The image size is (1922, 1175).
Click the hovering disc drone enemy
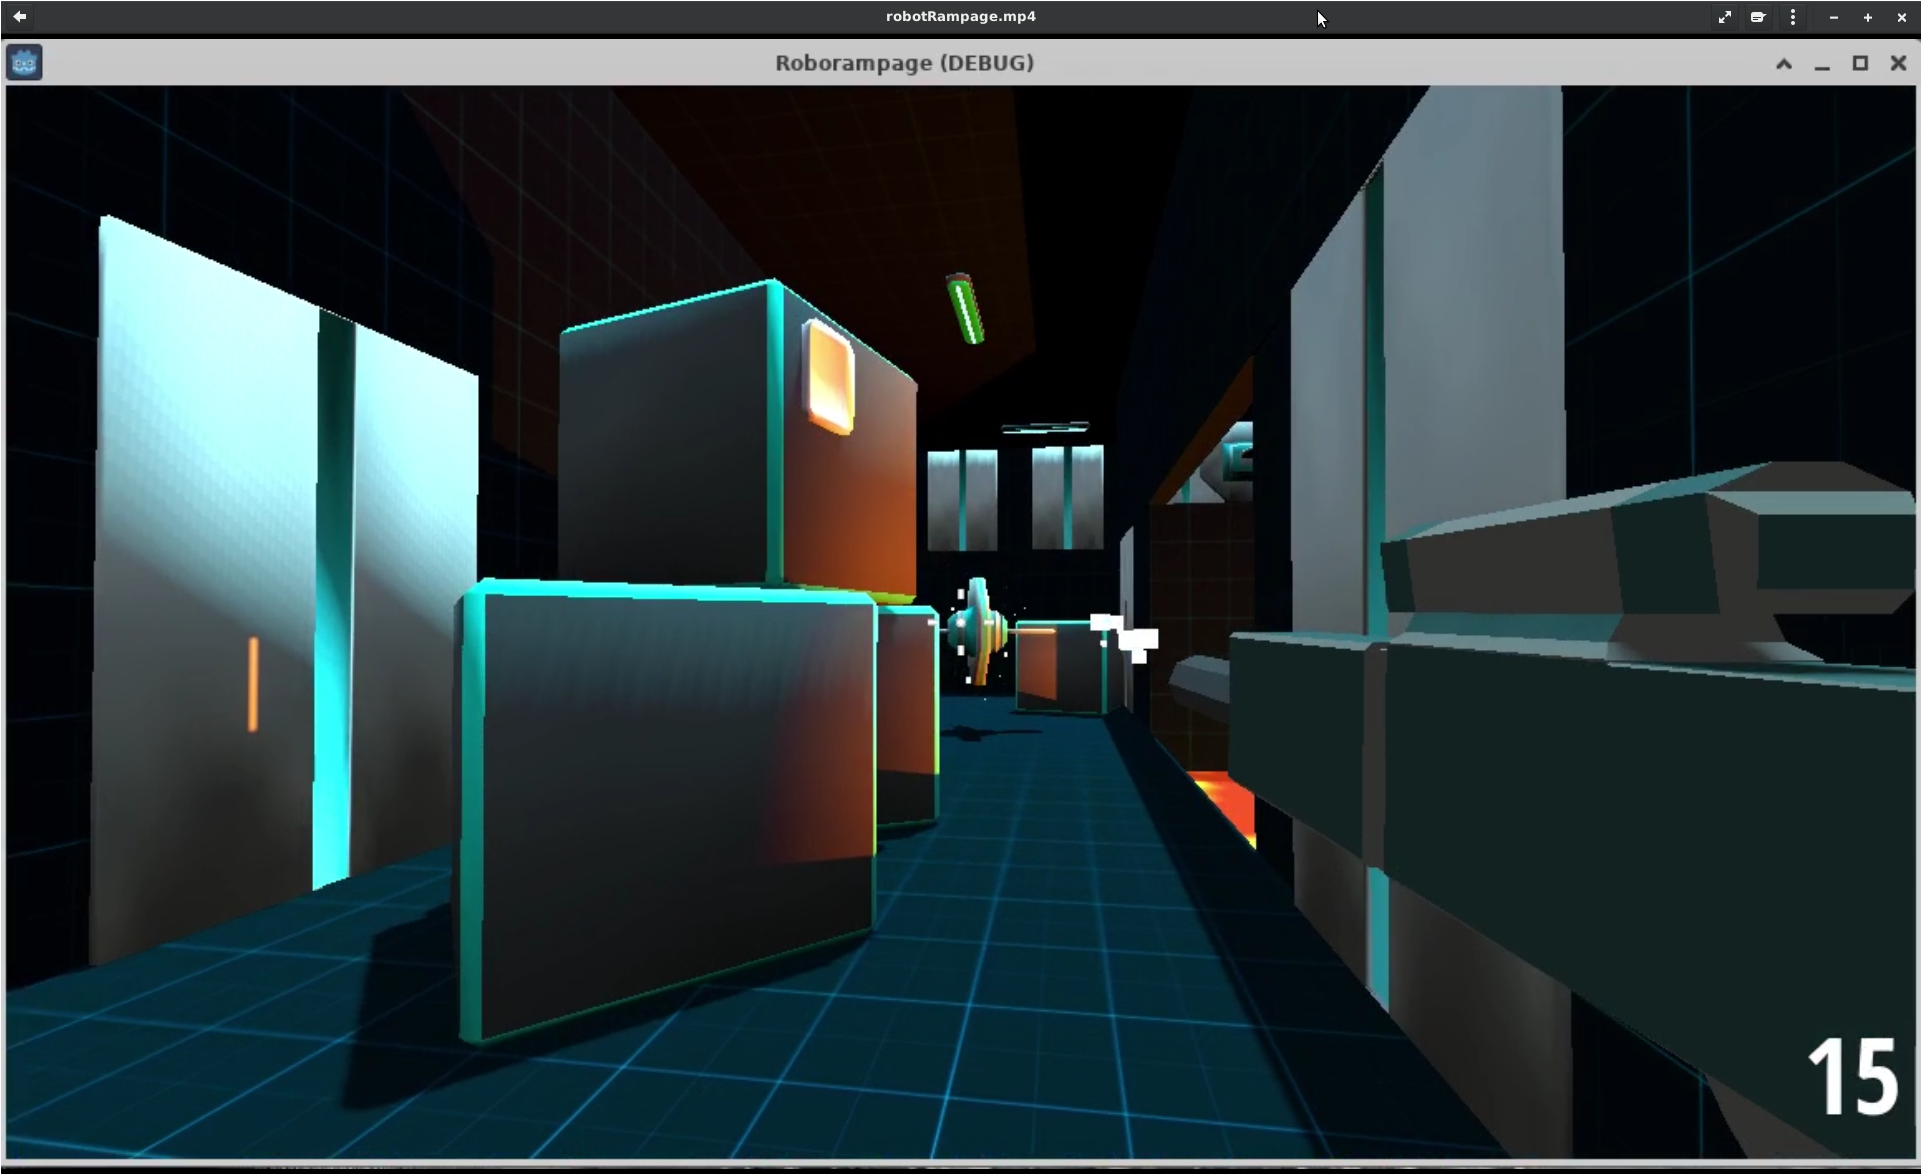click(975, 630)
